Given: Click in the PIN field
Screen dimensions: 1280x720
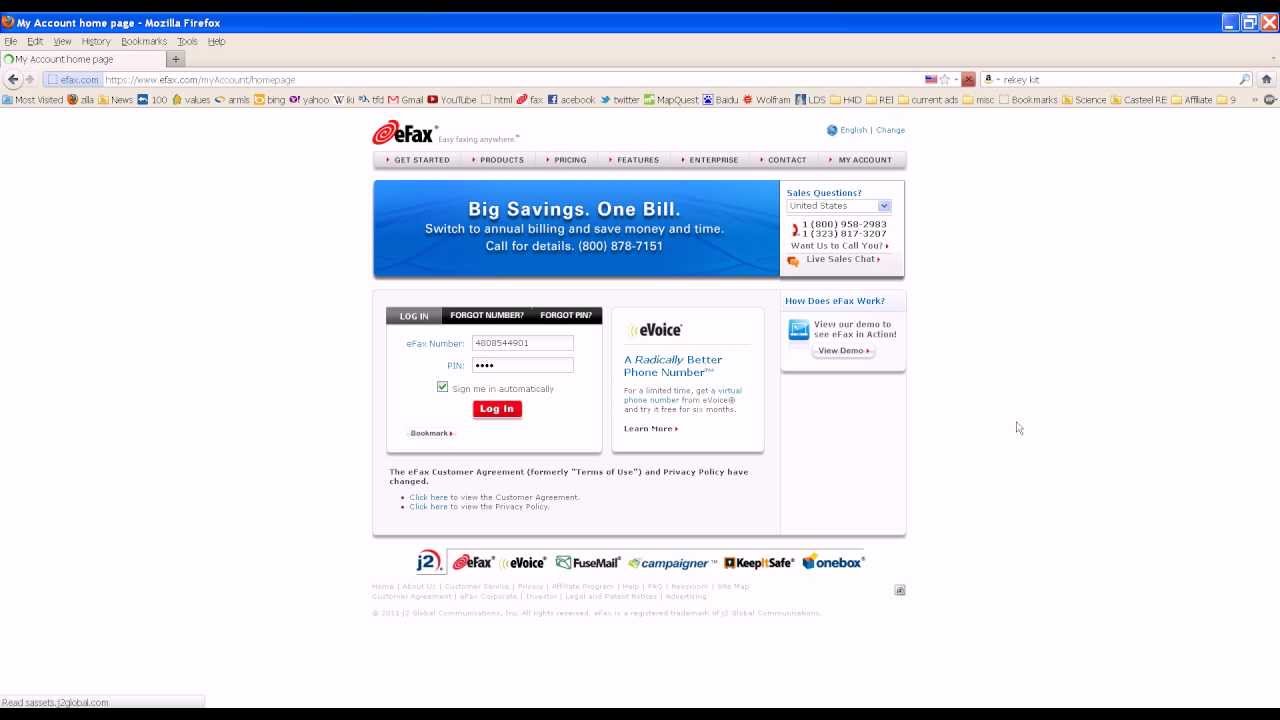Looking at the screenshot, I should click(x=523, y=365).
